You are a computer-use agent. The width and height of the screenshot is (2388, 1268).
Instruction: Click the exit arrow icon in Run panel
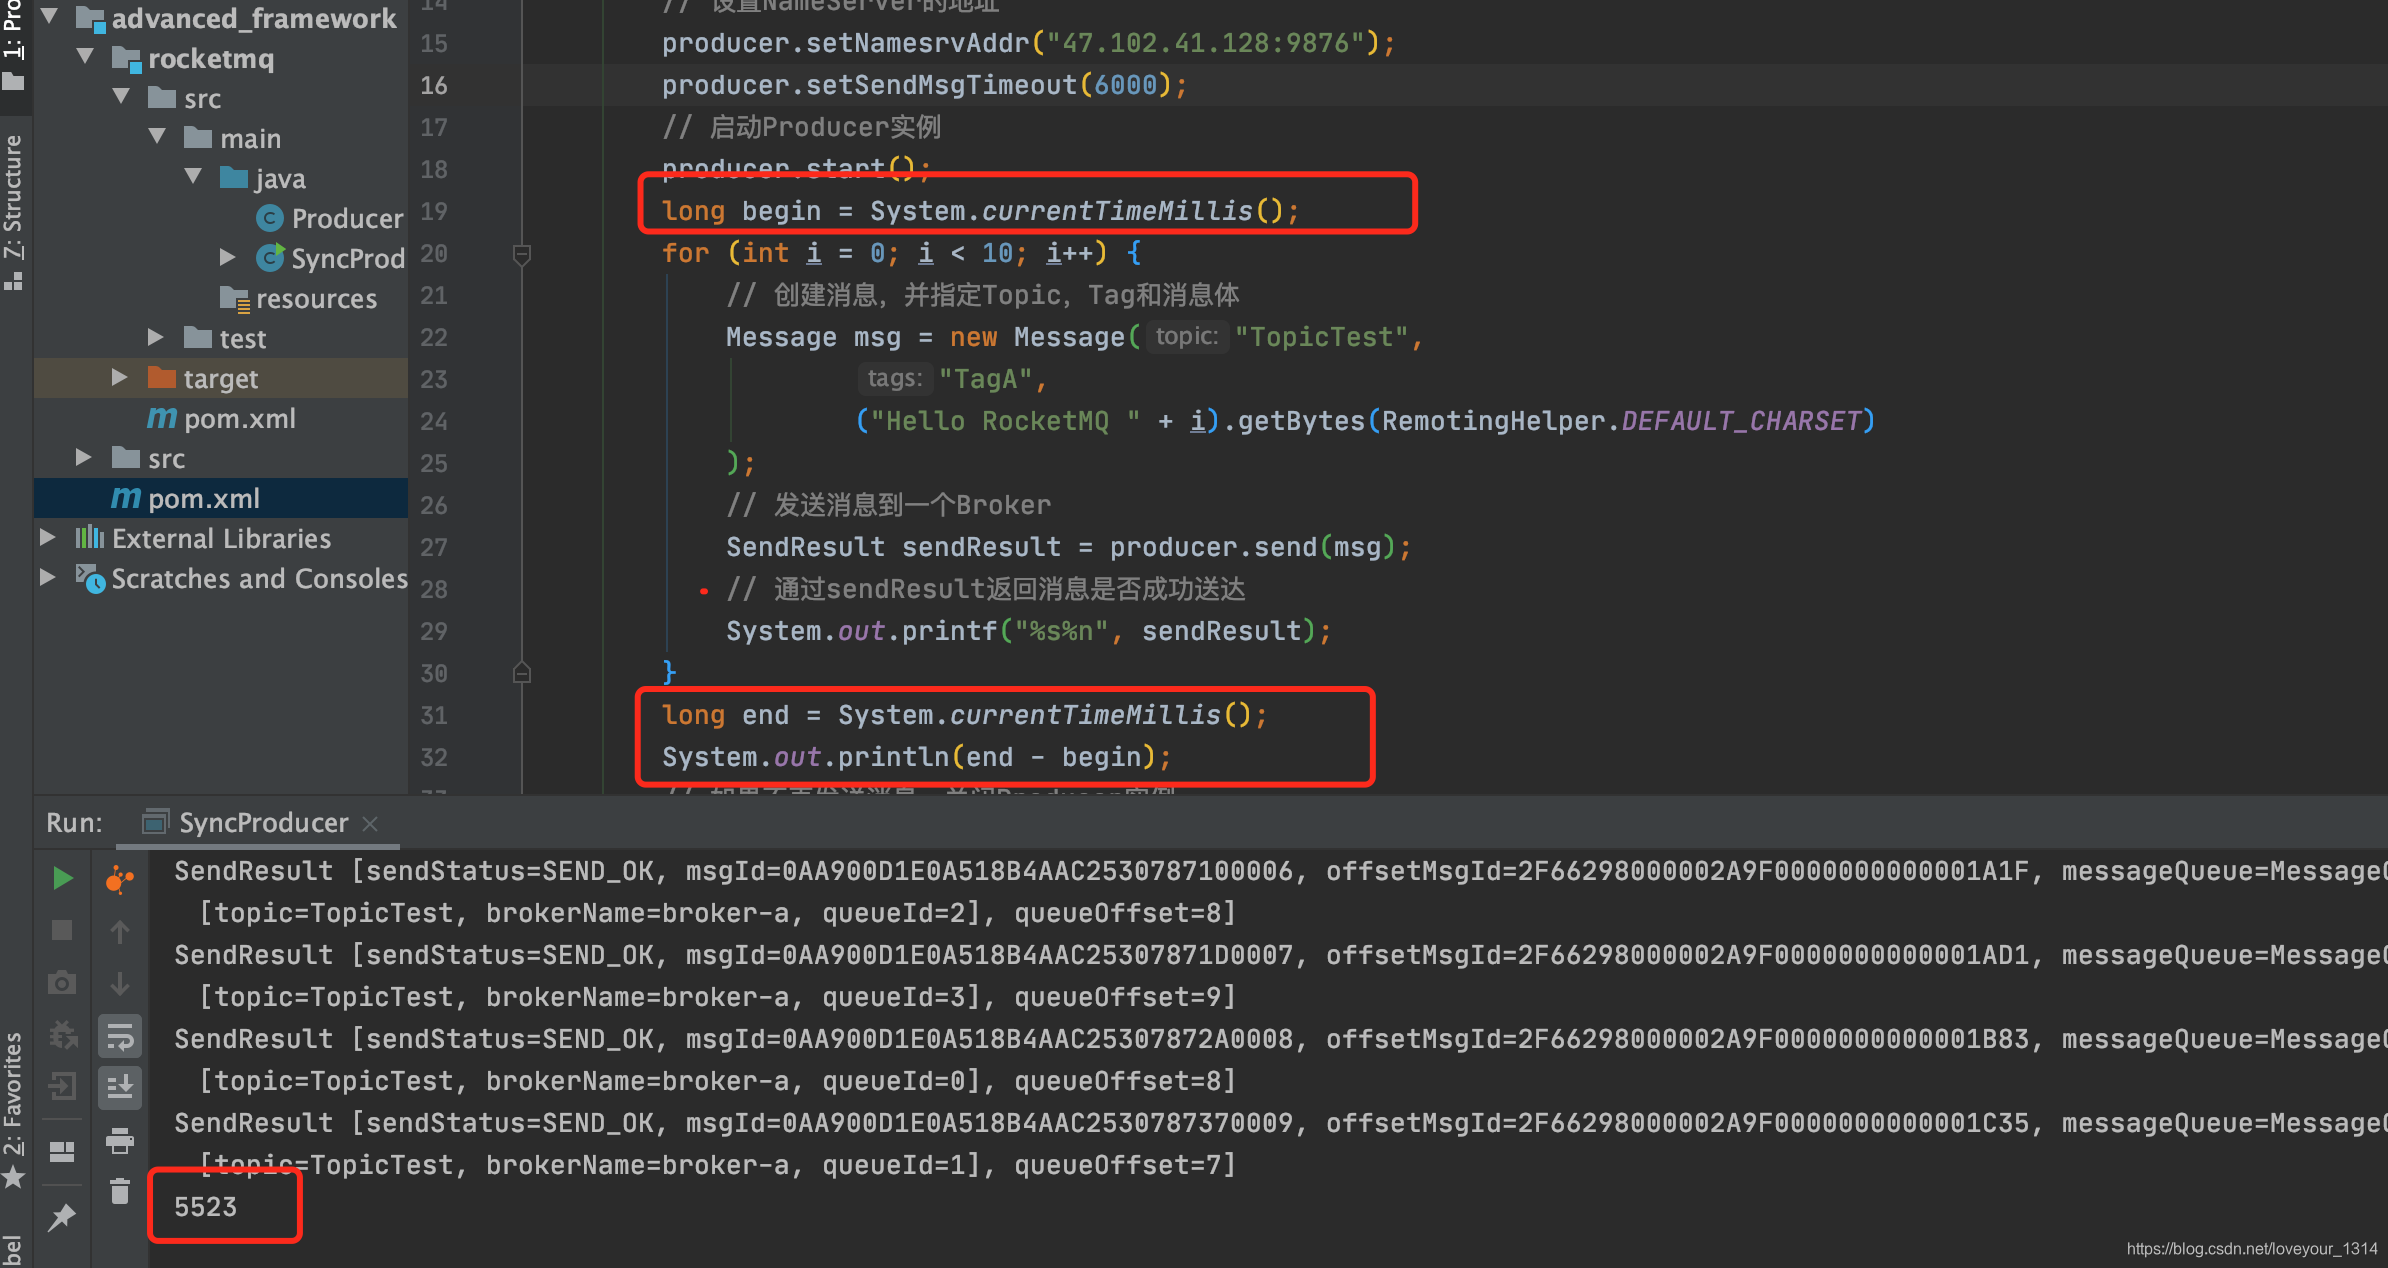(x=62, y=1086)
